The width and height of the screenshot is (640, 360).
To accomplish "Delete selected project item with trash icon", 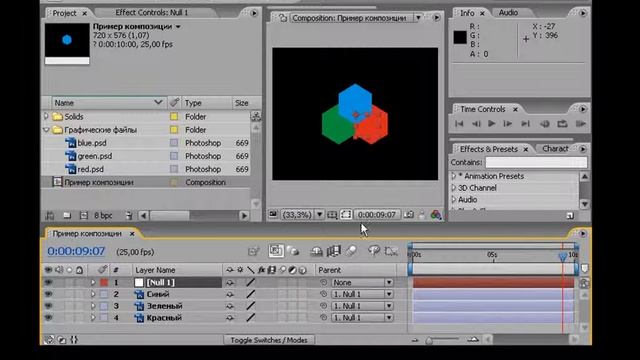I will 129,215.
